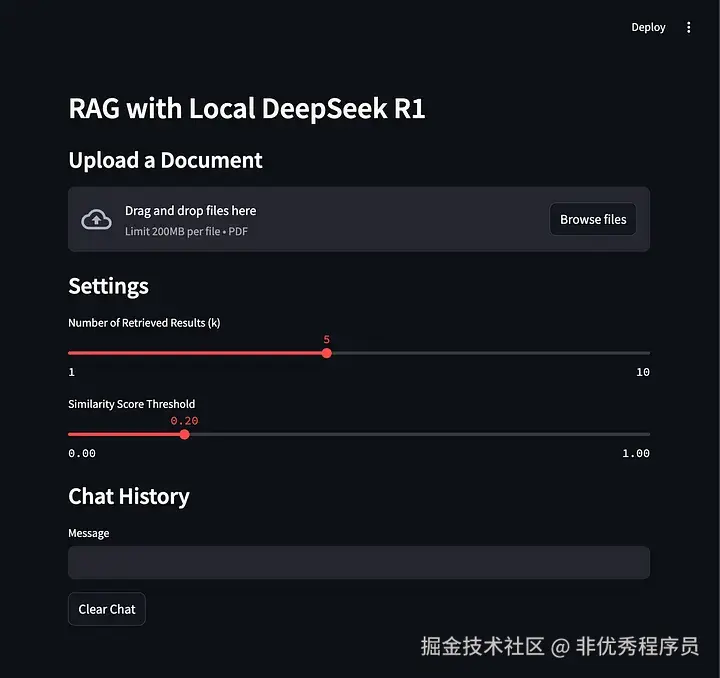Click the cloud upload icon

[x=96, y=220]
